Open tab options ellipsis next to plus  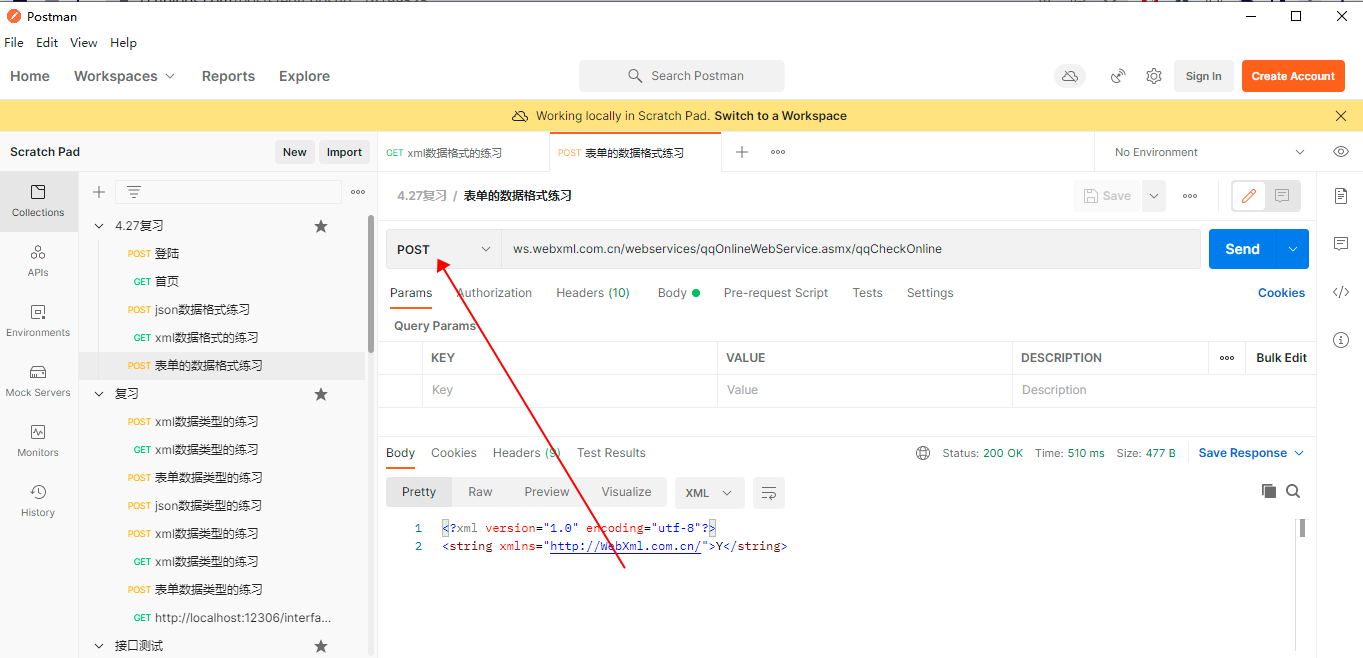[778, 152]
